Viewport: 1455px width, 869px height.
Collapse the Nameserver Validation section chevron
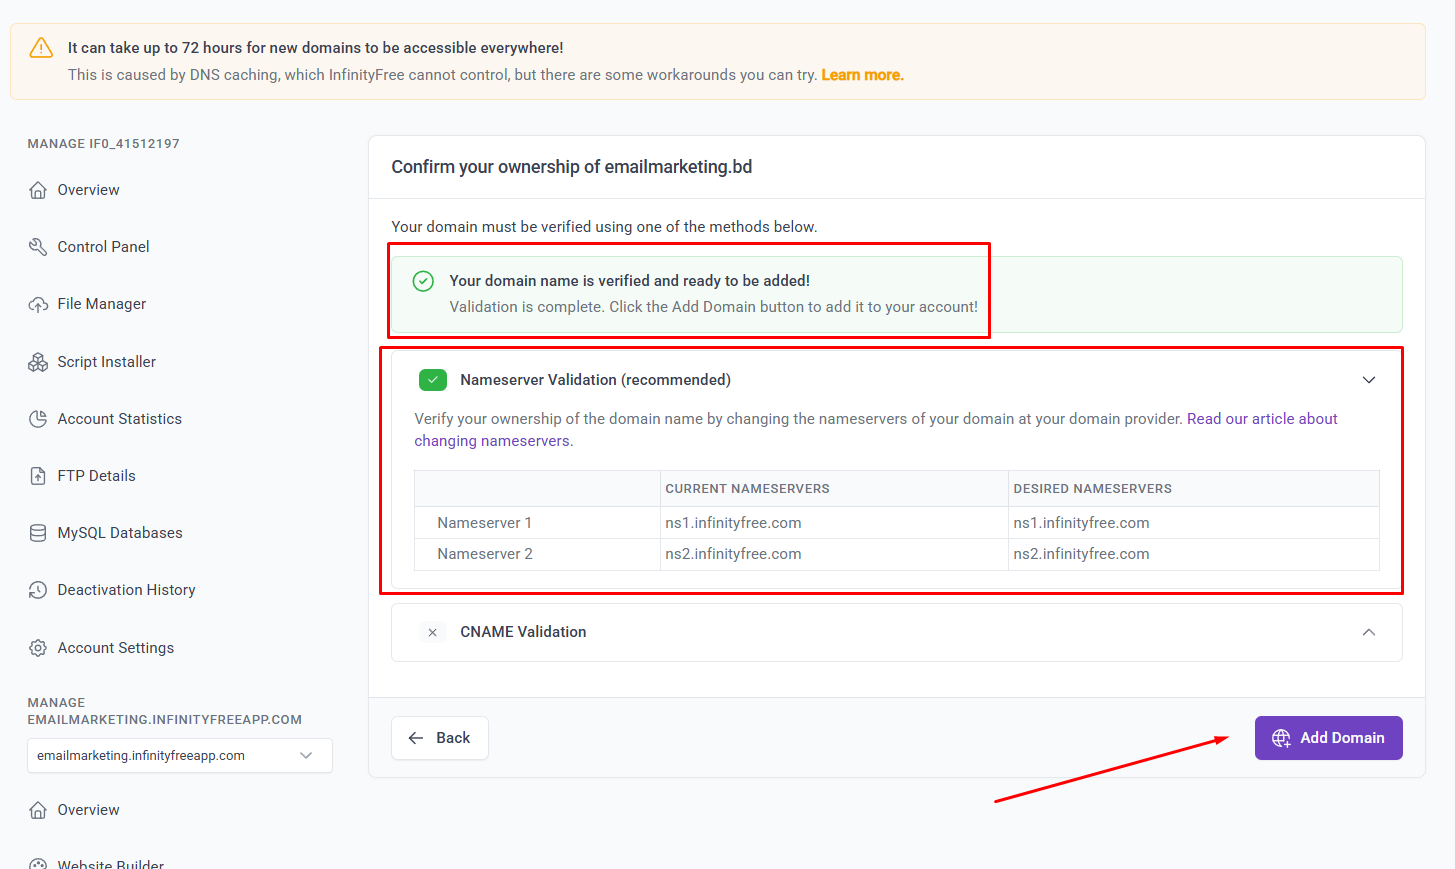(x=1369, y=380)
